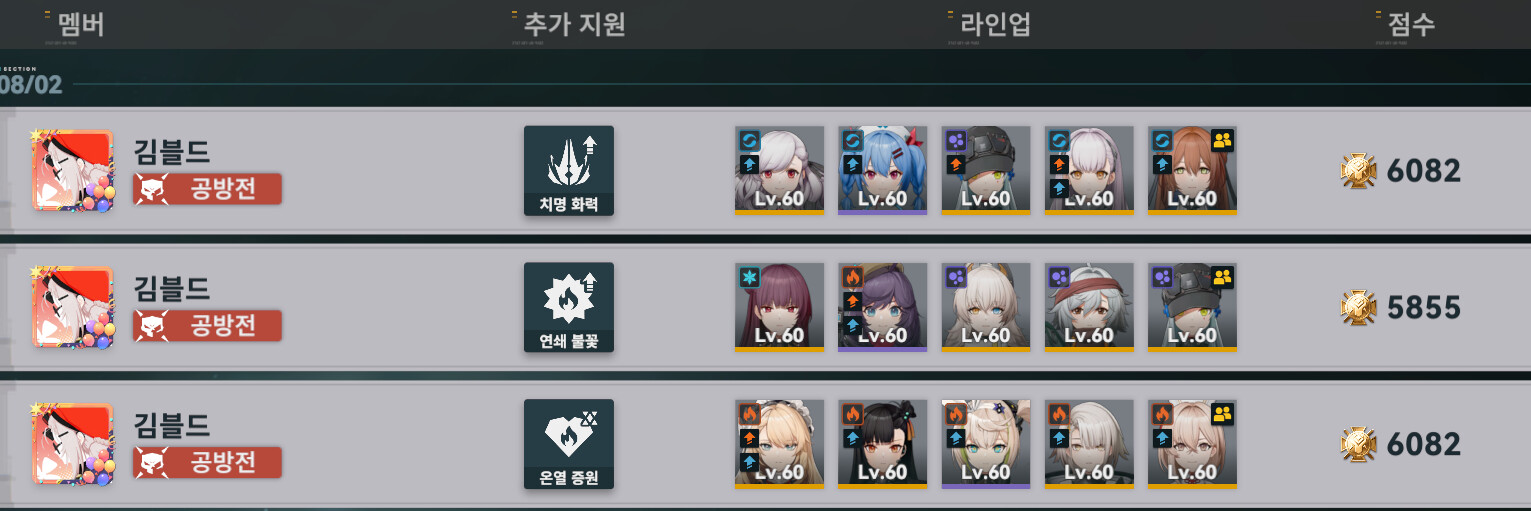This screenshot has width=1531, height=511.
Task: Click the medal icon beside 5855
Action: 1358,308
